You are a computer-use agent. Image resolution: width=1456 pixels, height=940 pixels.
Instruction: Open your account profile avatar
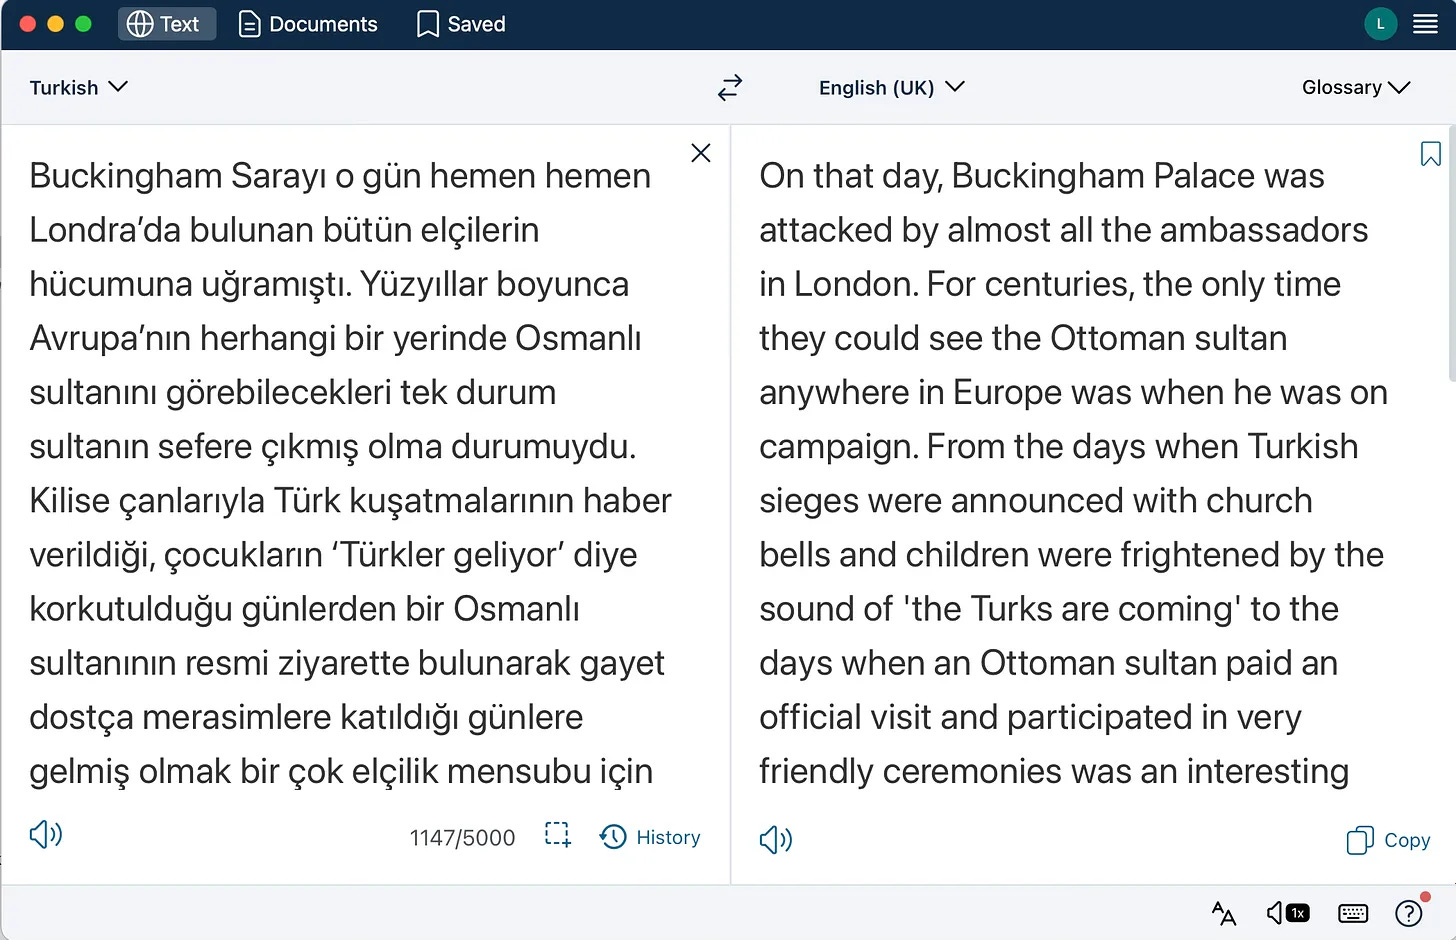(x=1381, y=23)
